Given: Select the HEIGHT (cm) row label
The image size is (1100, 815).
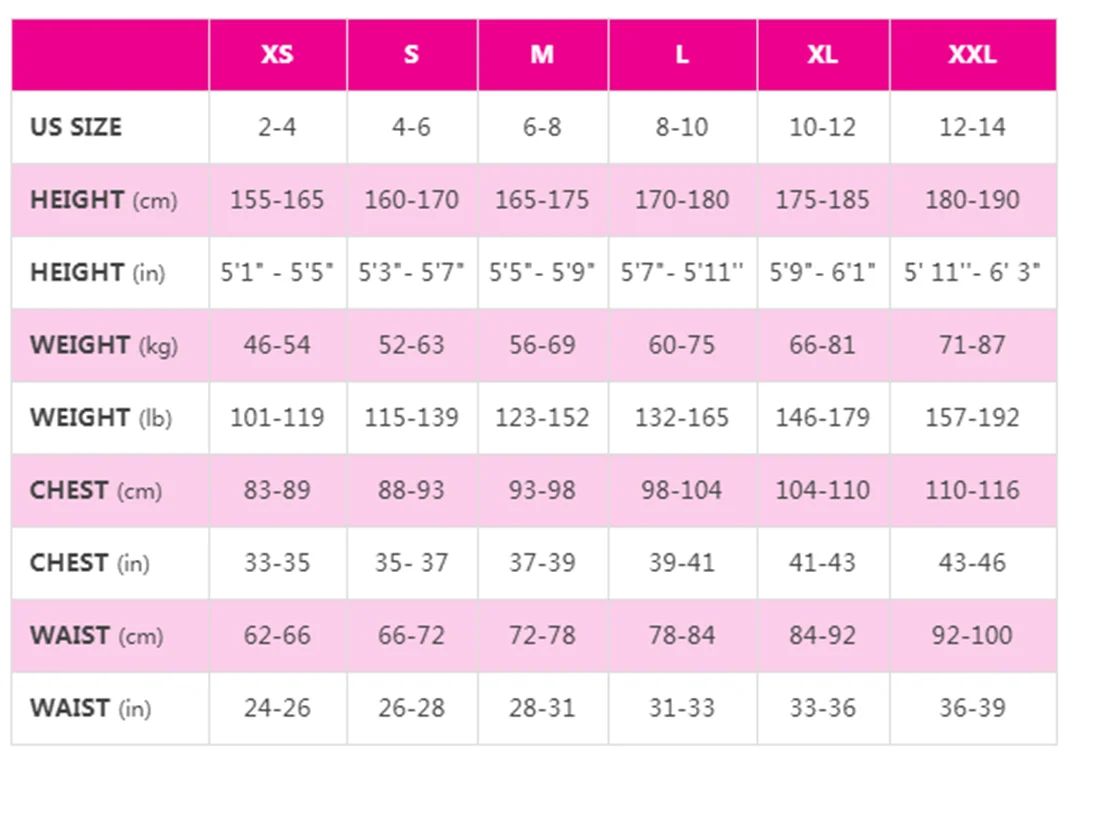Looking at the screenshot, I should 103,200.
